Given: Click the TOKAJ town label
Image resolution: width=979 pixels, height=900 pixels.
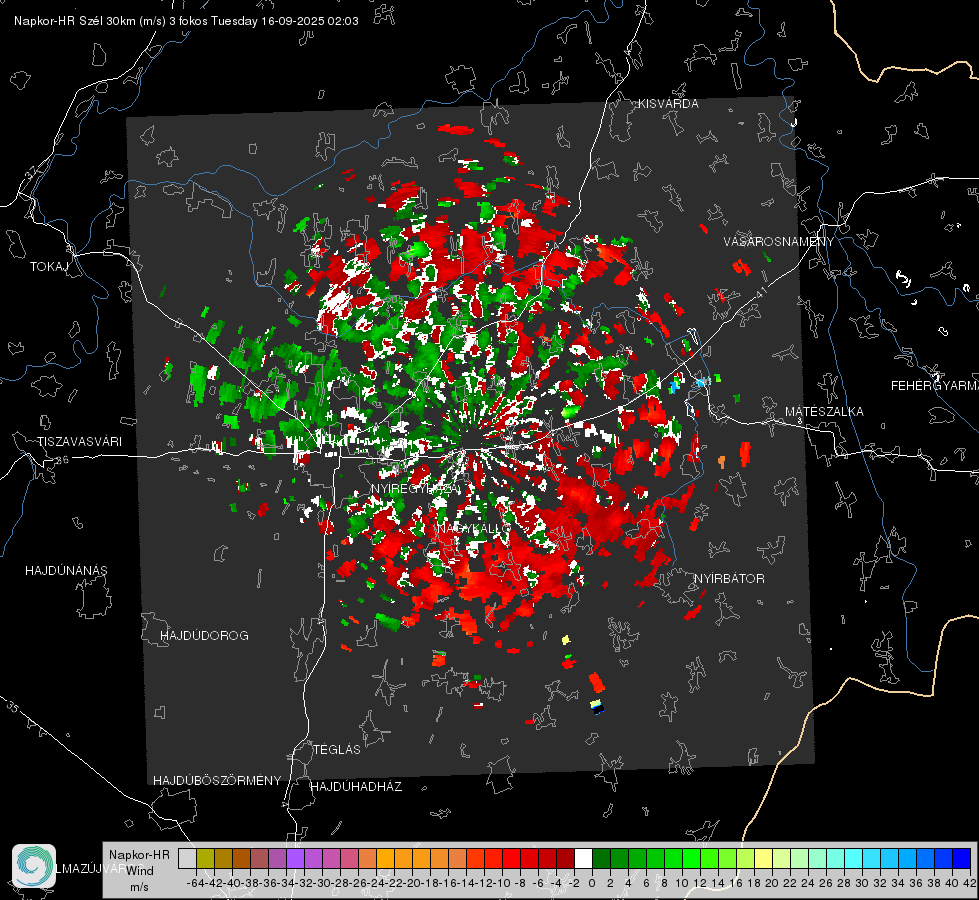Looking at the screenshot, I should 49,267.
